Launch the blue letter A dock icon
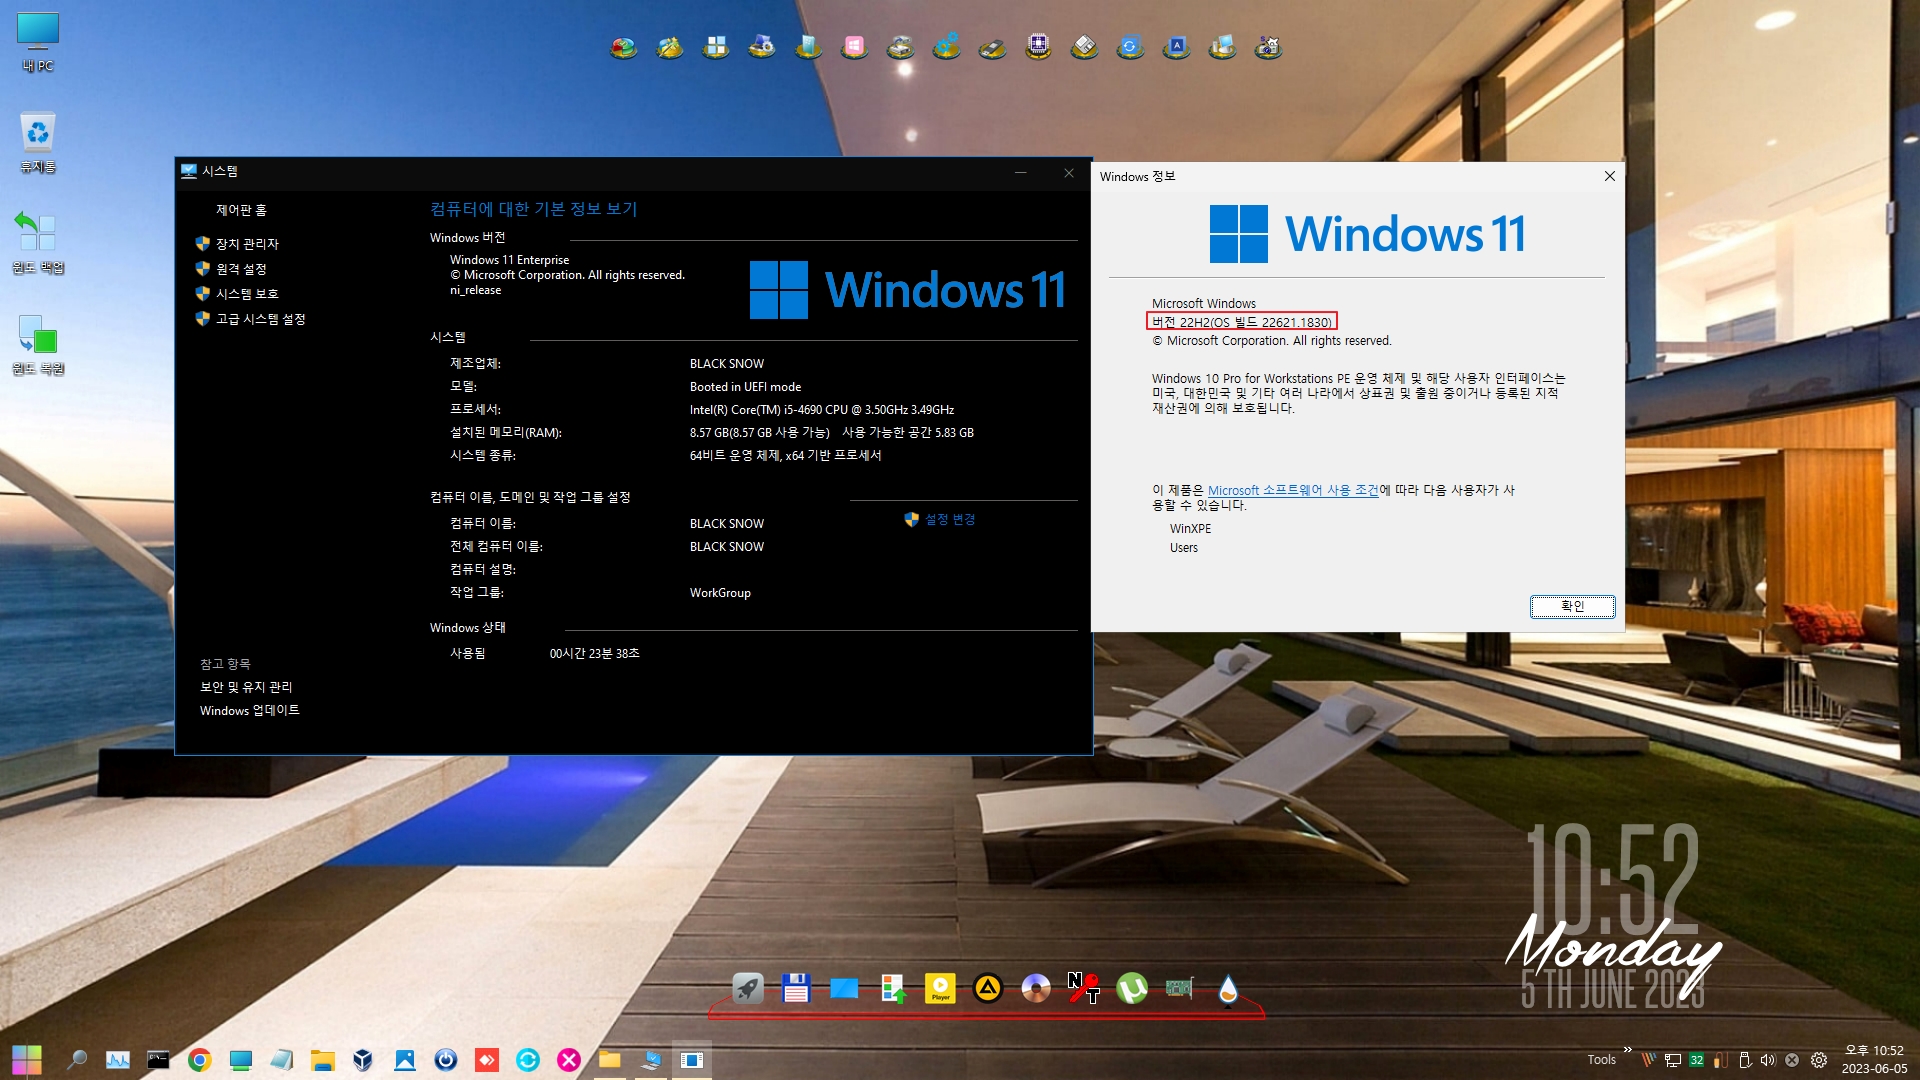 (x=1176, y=47)
